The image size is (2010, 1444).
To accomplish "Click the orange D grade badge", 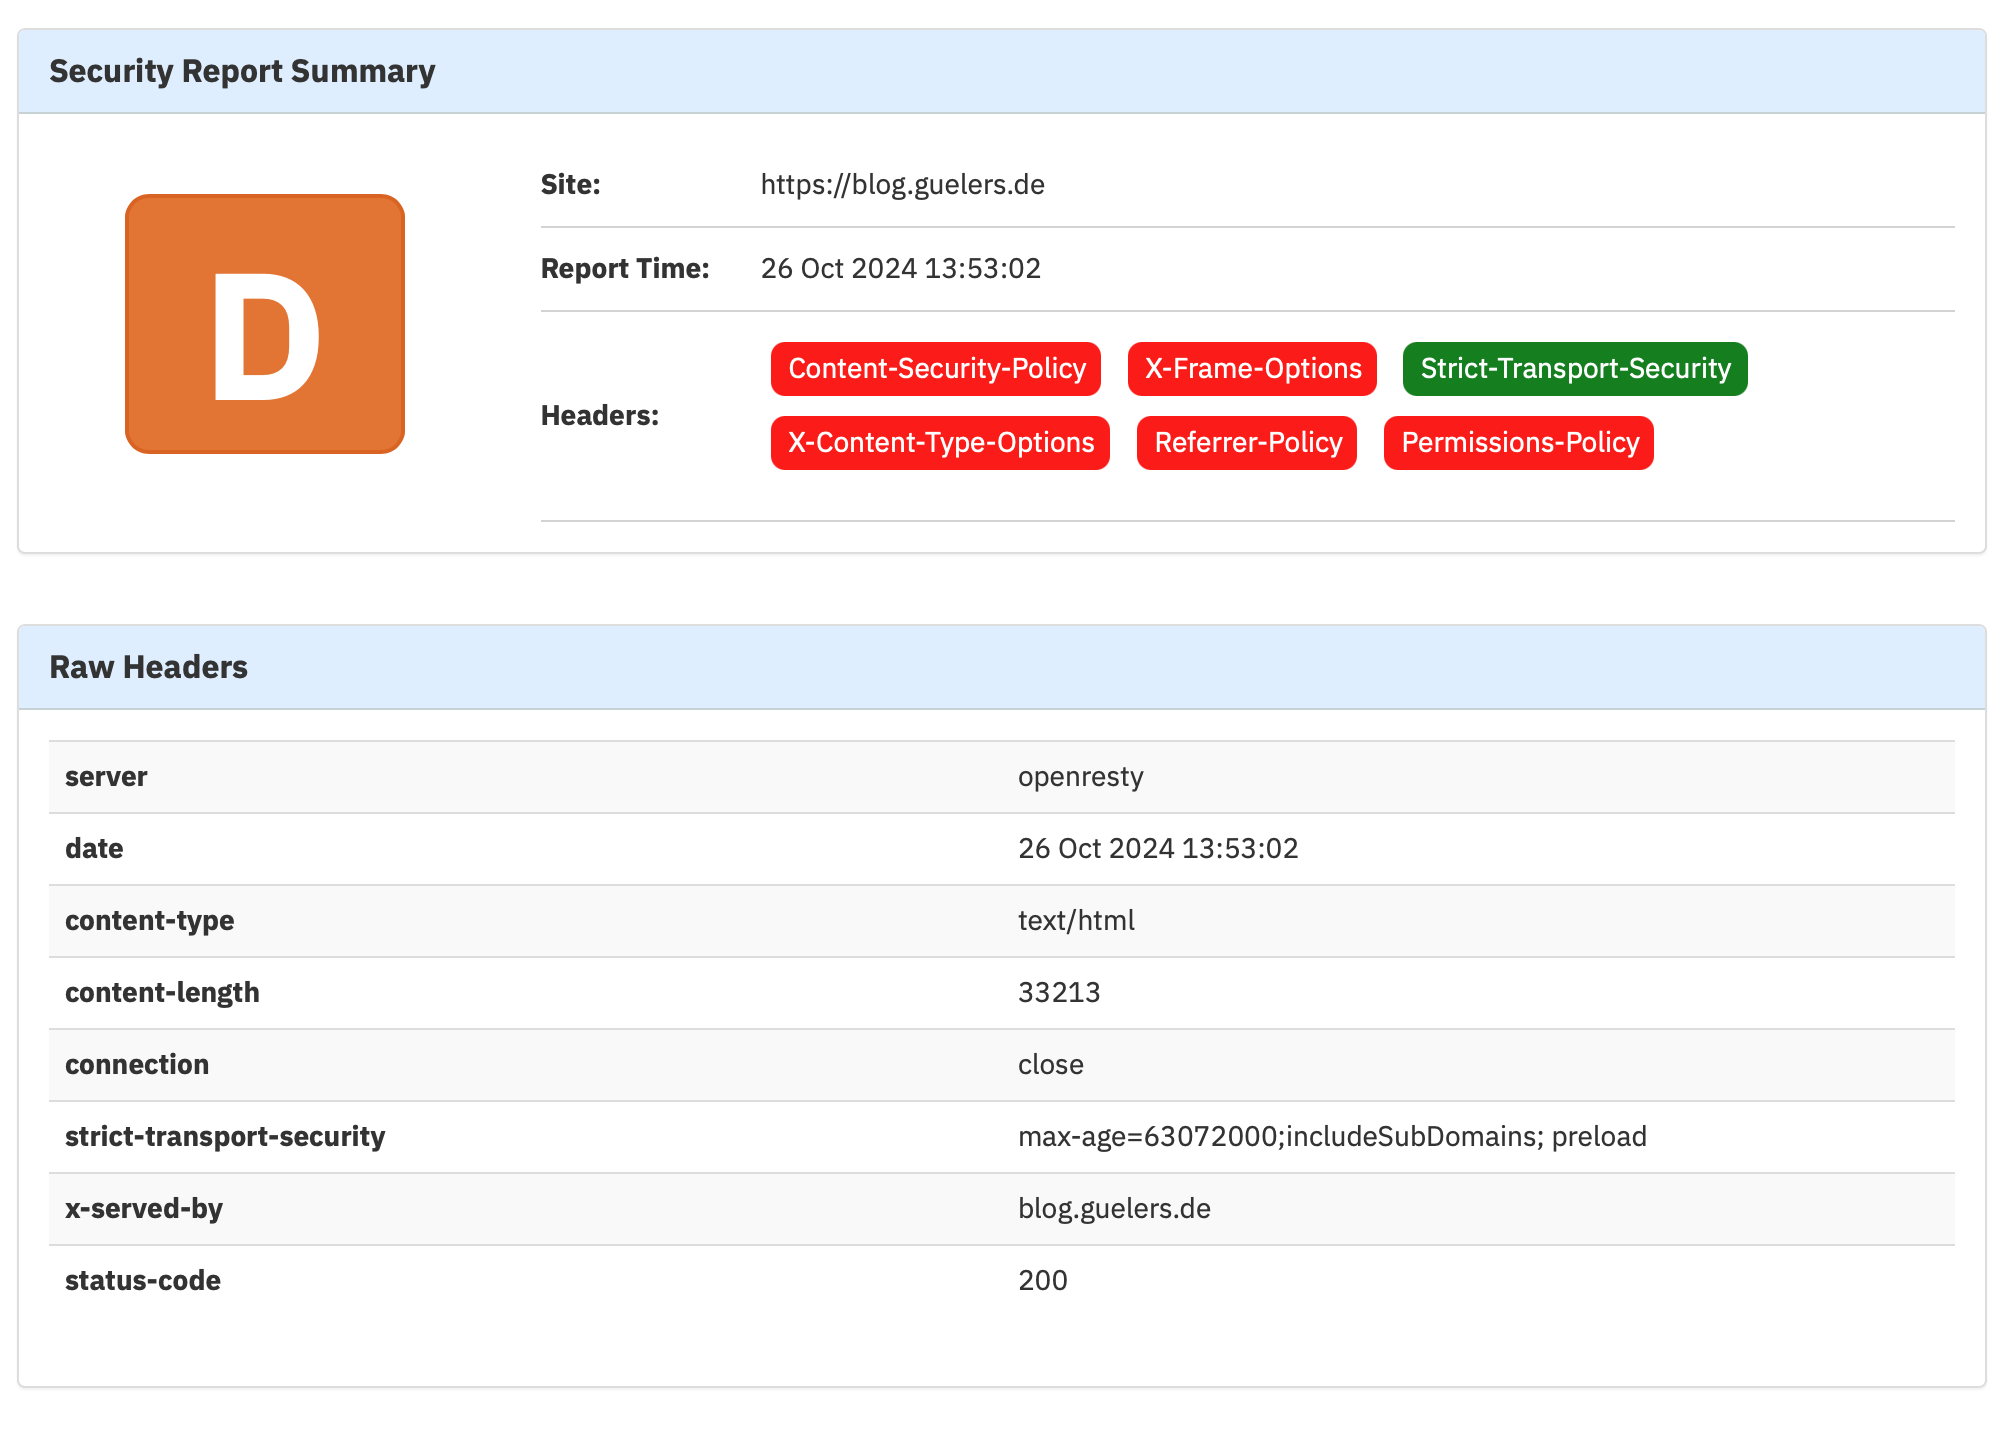I will point(265,324).
